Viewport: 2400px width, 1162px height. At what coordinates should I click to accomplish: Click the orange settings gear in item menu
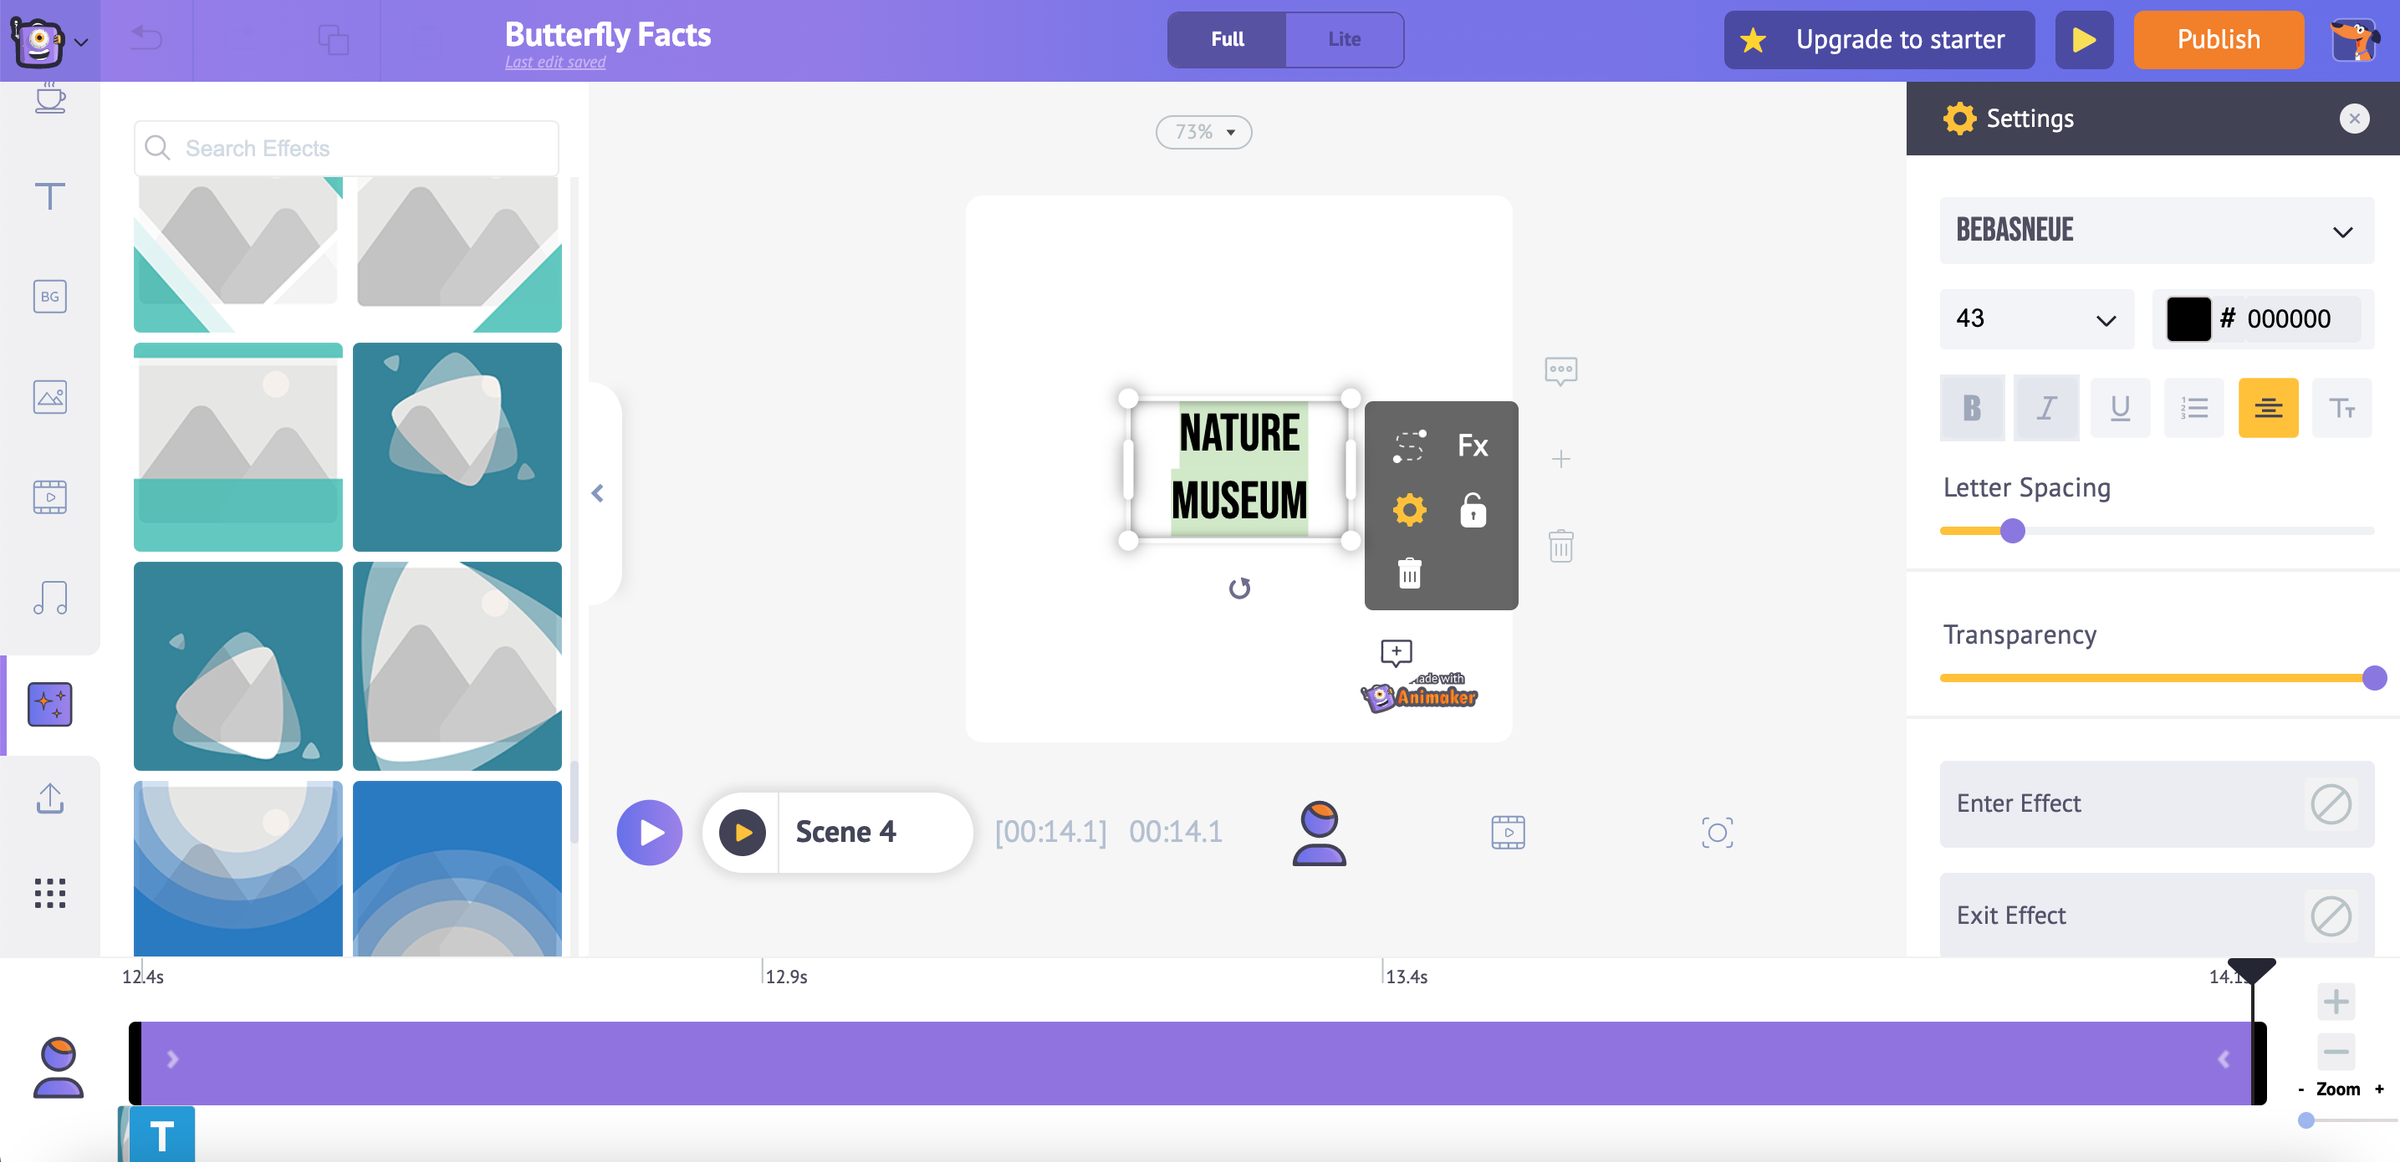click(x=1410, y=510)
